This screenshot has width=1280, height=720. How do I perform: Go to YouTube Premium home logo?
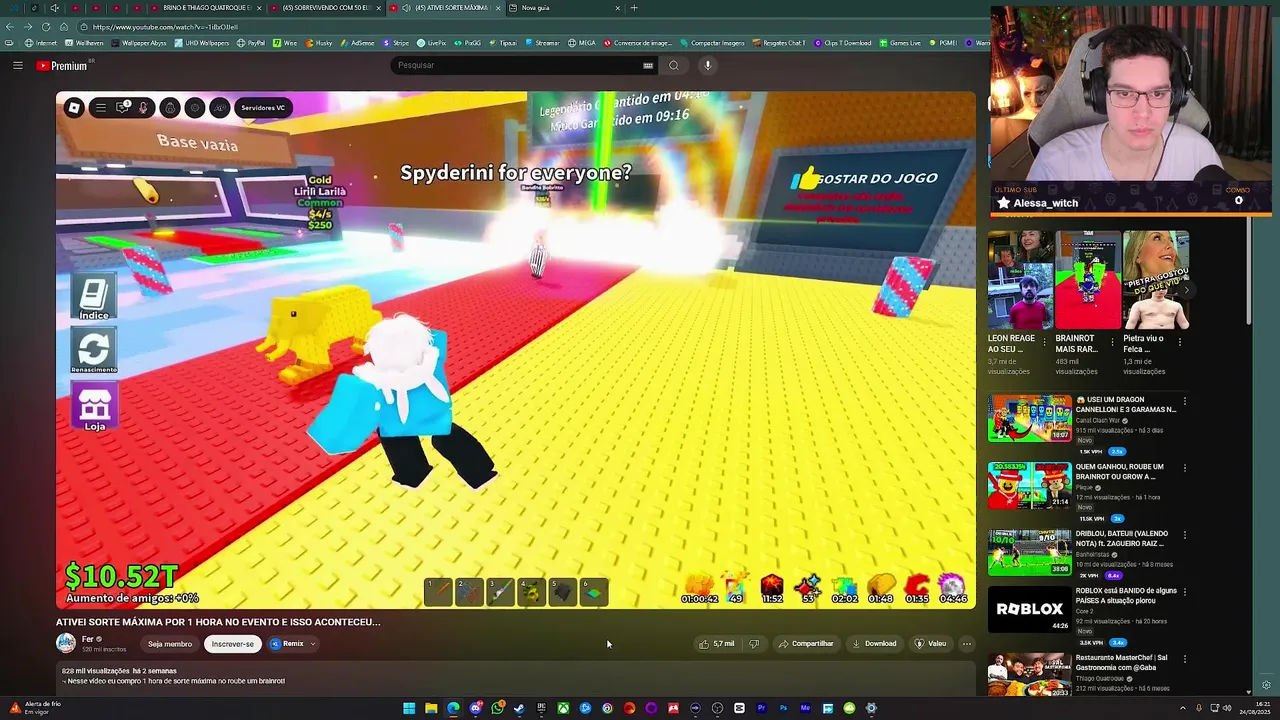62,66
